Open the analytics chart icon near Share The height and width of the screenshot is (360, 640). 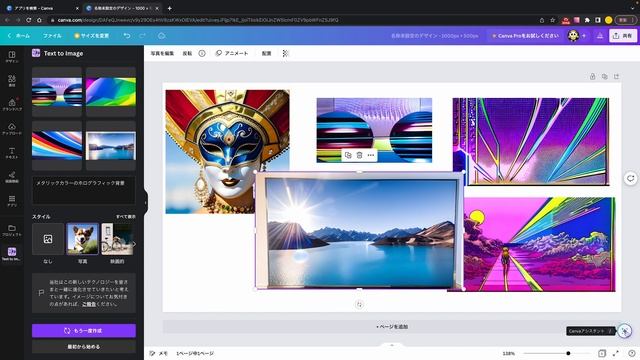(600, 36)
